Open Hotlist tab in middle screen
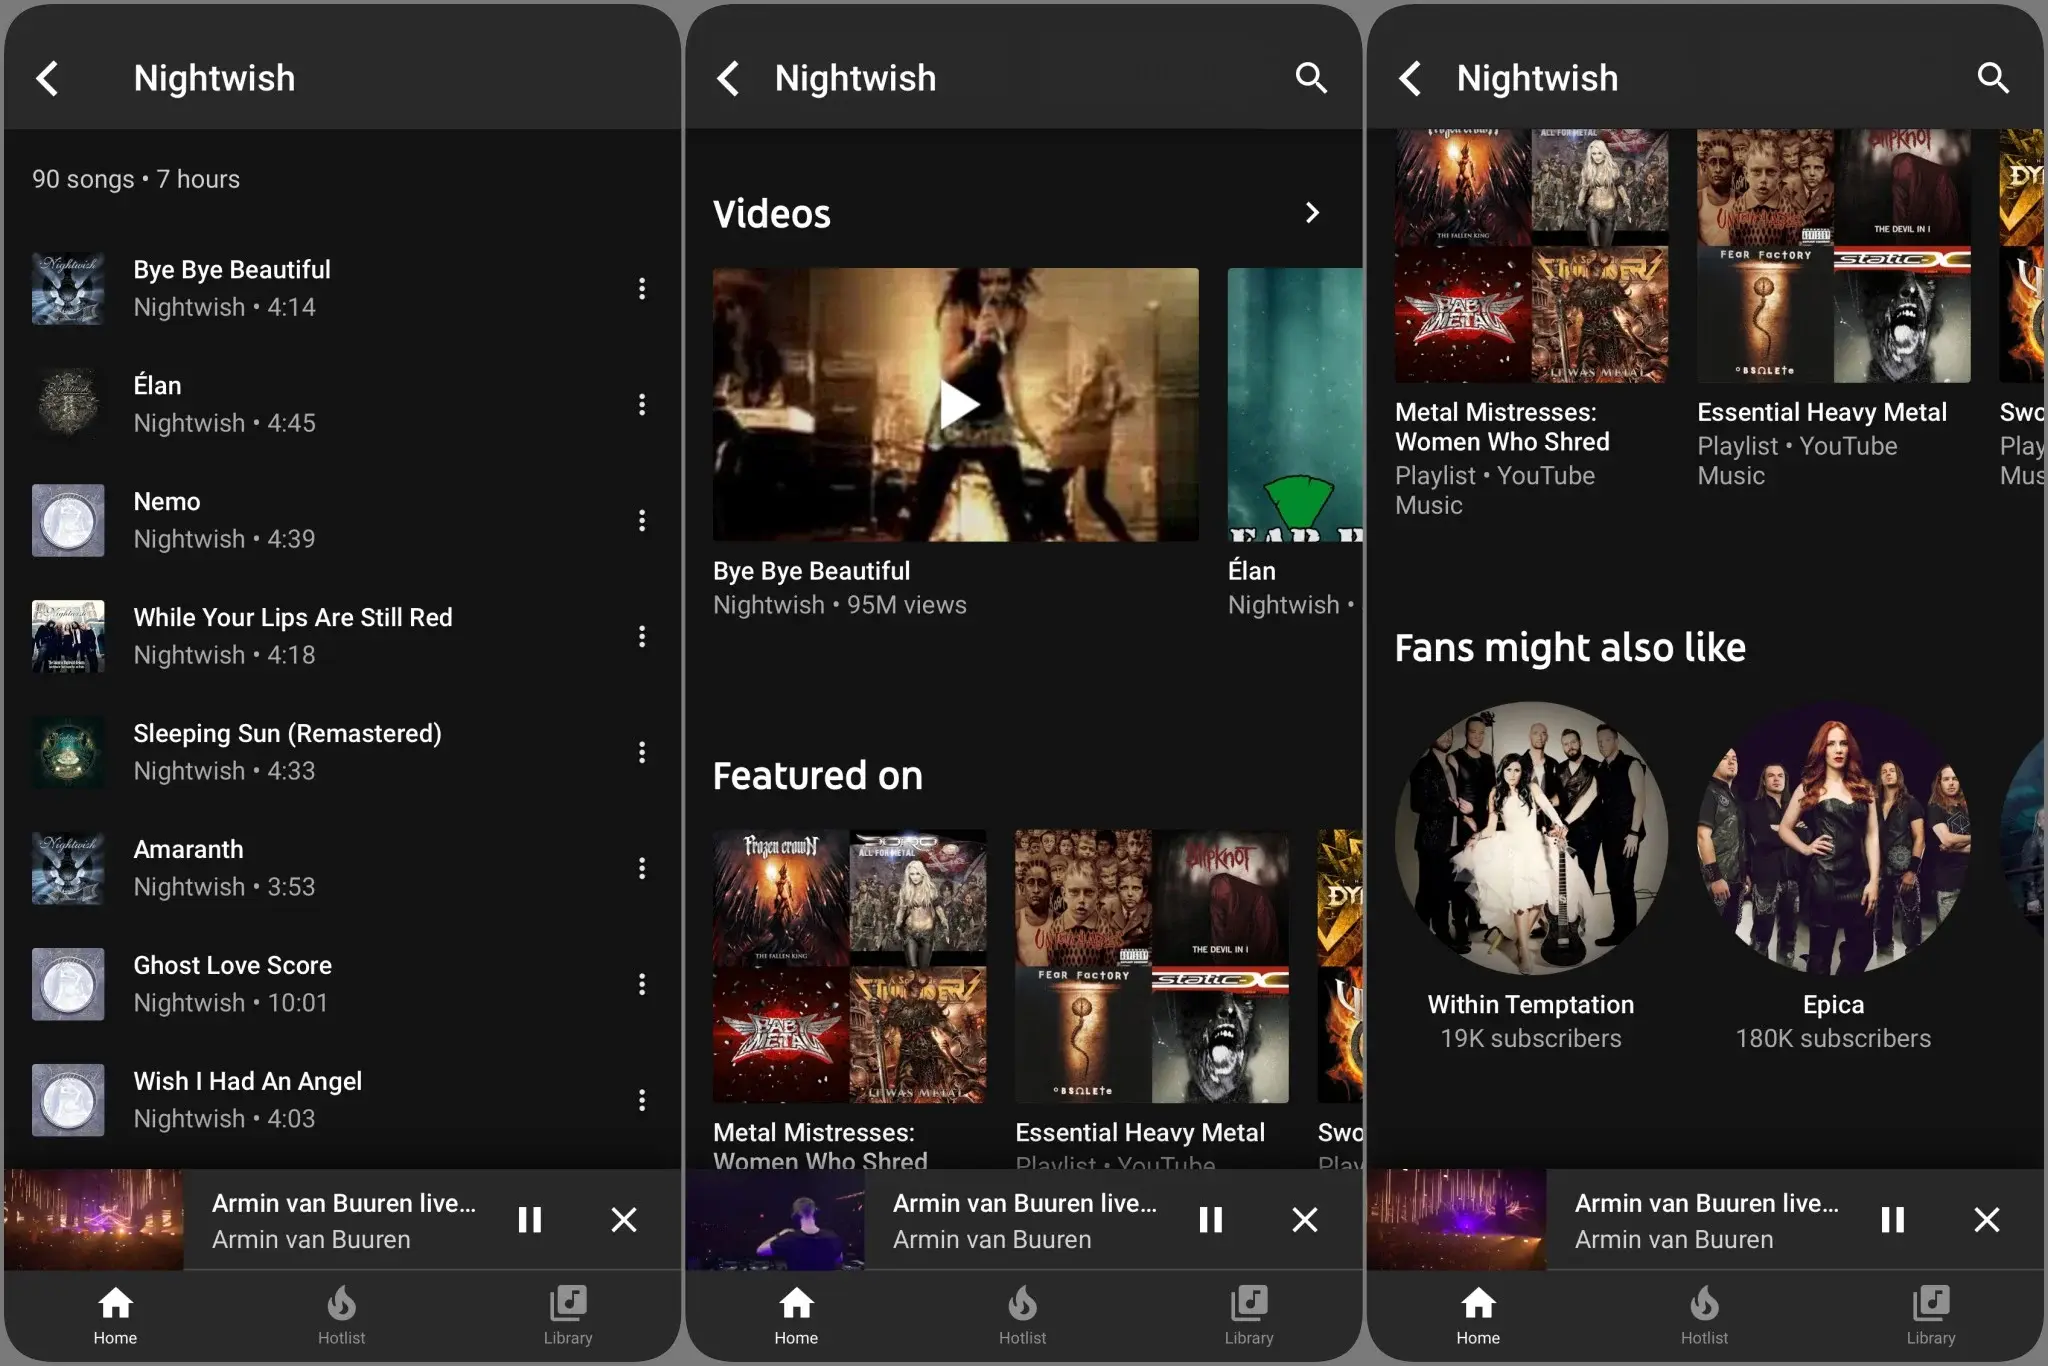Screen dimensions: 2048x1366 click(x=1022, y=1315)
